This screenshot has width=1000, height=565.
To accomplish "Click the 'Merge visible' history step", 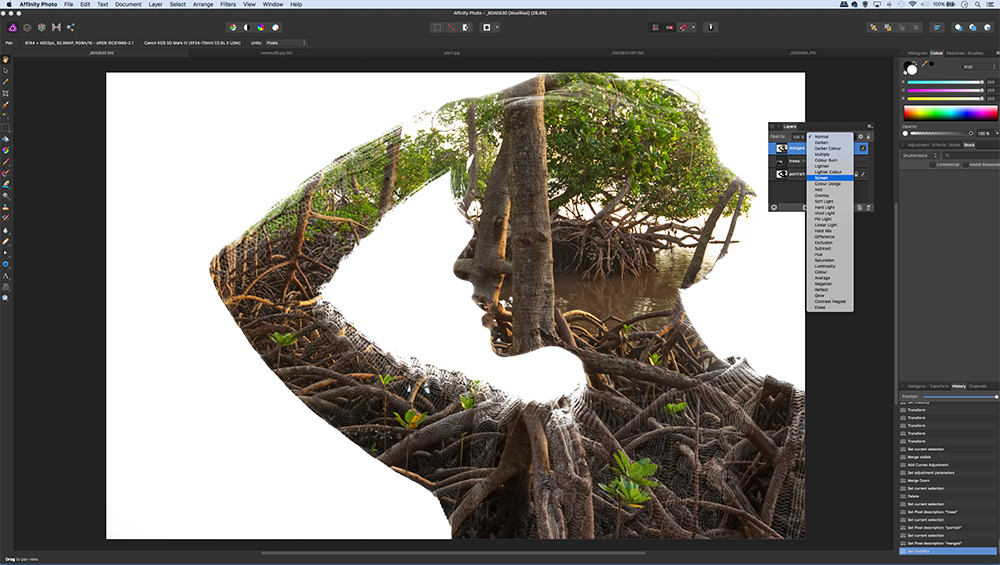I will point(948,457).
